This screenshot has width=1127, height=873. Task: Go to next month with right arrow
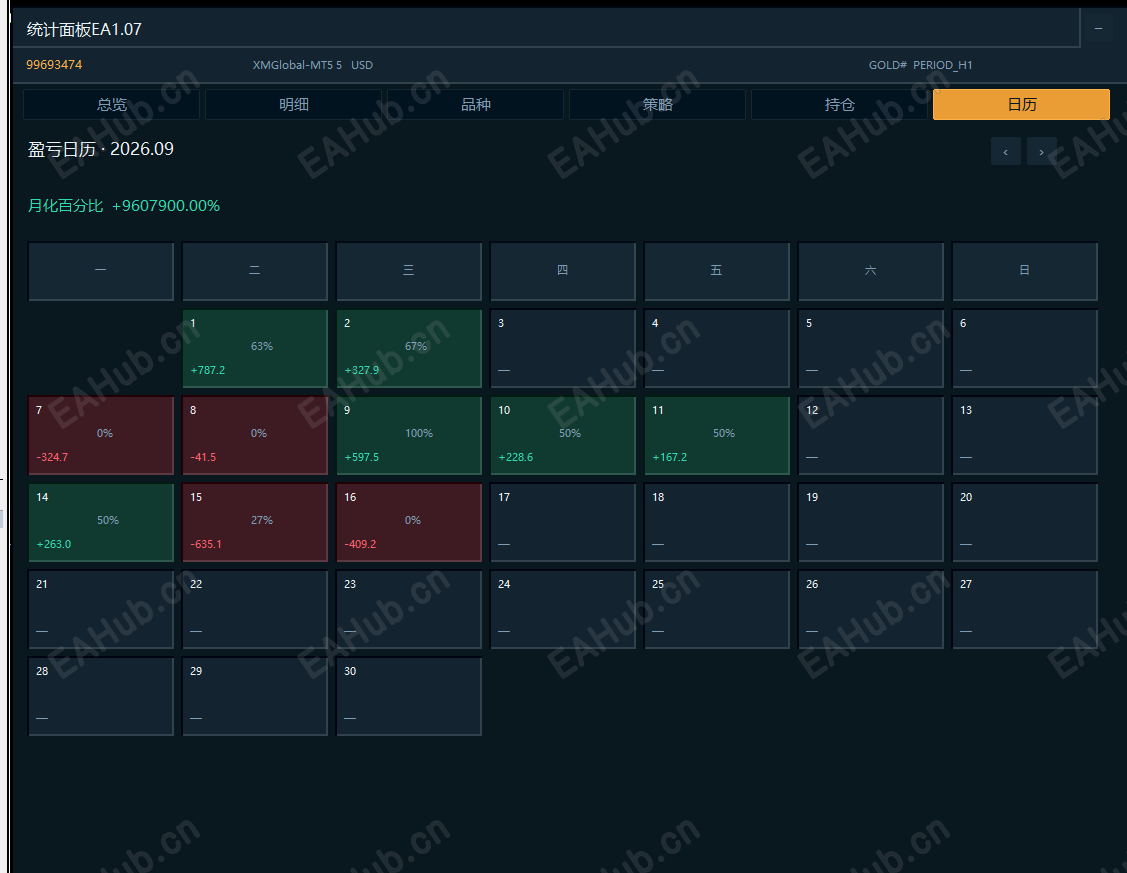(x=1041, y=152)
